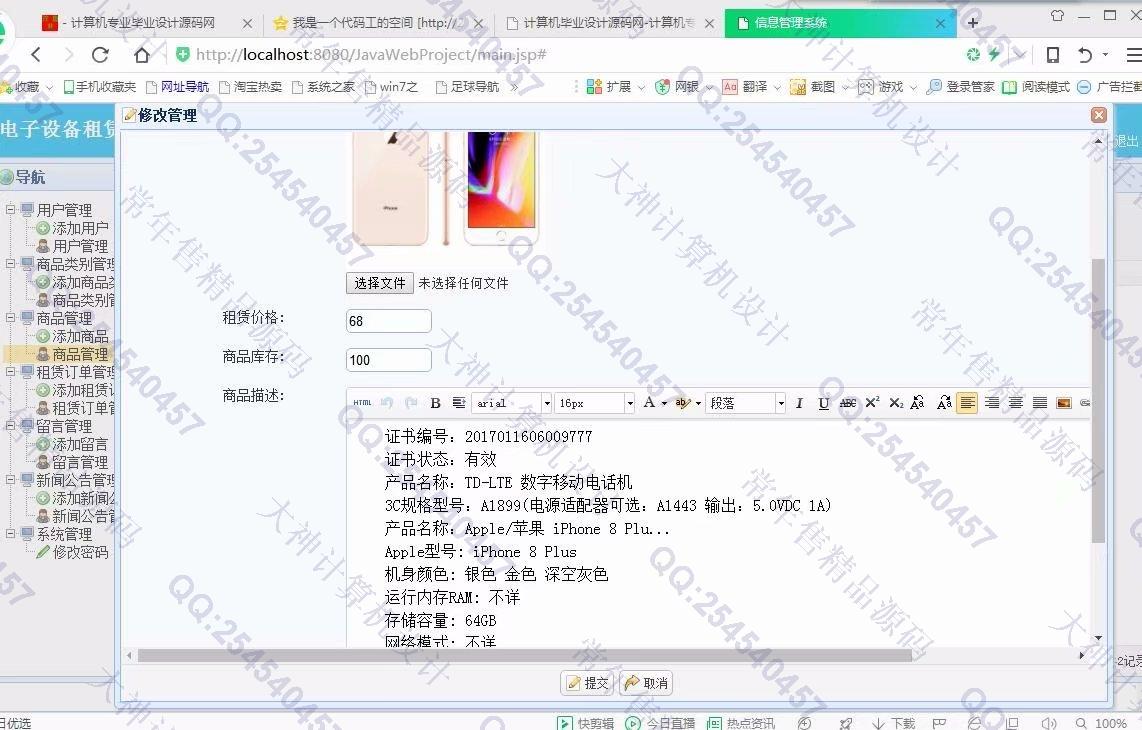Click the iPhone product image thumbnail

click(446, 188)
